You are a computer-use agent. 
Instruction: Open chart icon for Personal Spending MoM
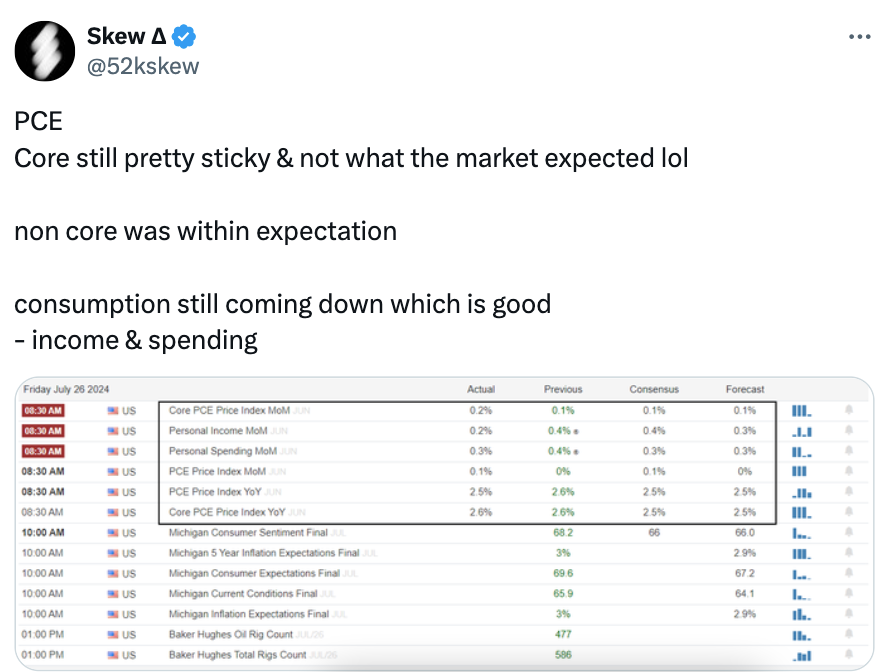pyautogui.click(x=801, y=451)
